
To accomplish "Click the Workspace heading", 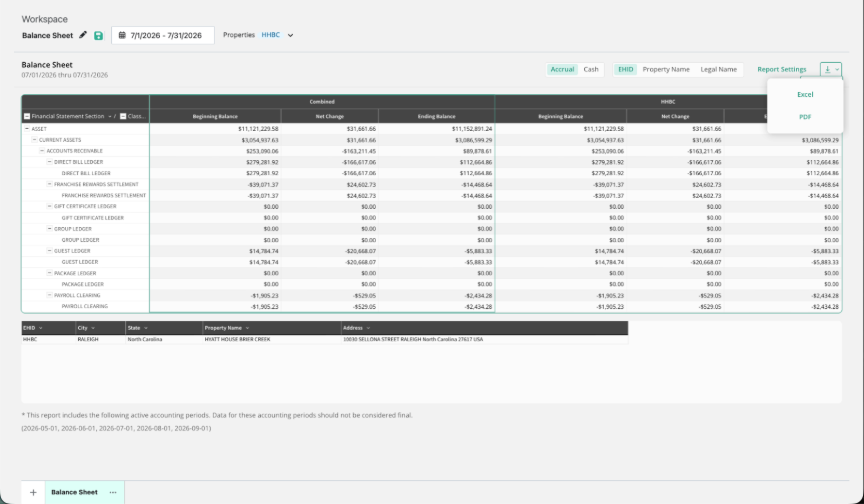I will (45, 19).
